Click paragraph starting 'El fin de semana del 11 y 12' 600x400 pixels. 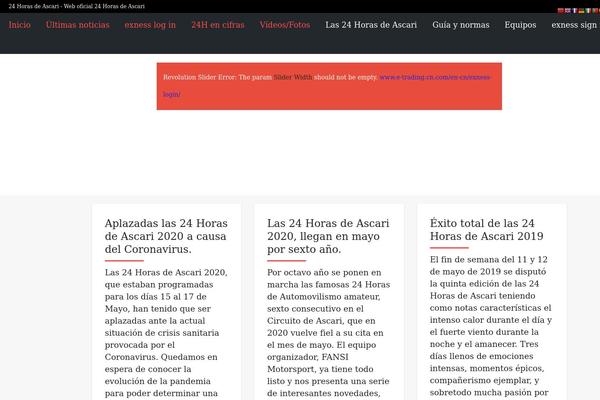(491, 326)
